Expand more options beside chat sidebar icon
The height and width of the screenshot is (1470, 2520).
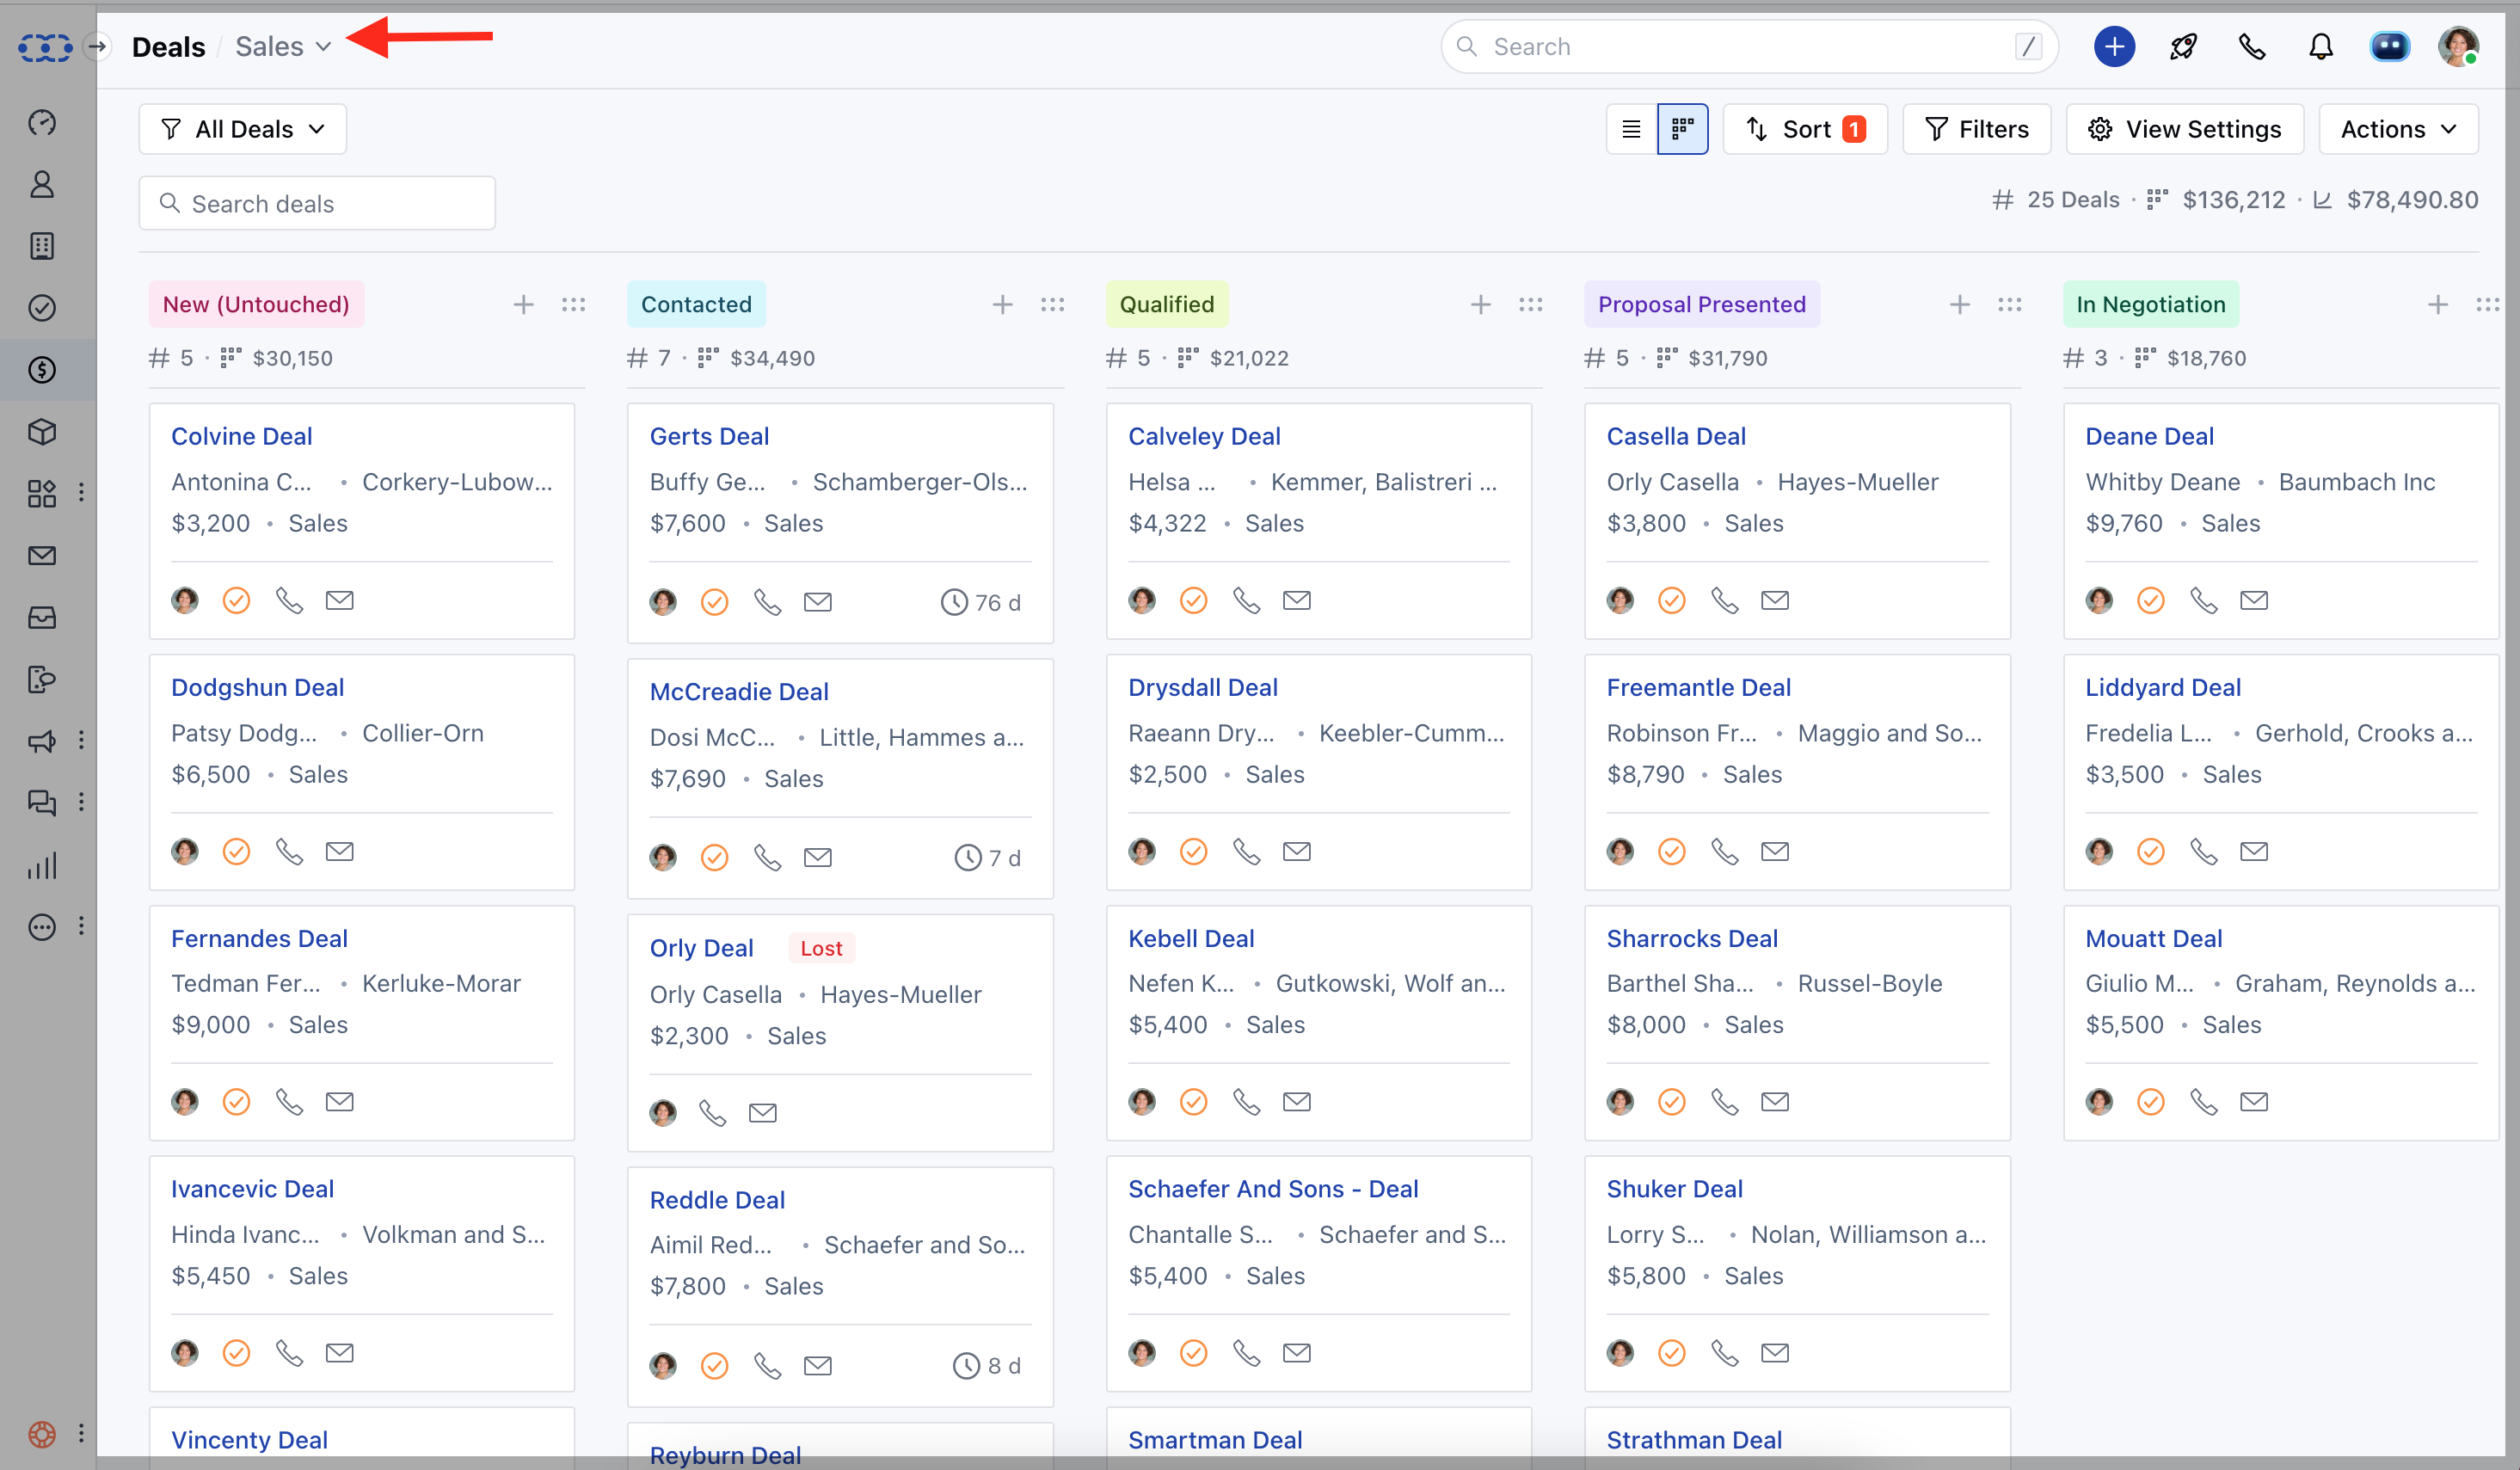coord(81,802)
